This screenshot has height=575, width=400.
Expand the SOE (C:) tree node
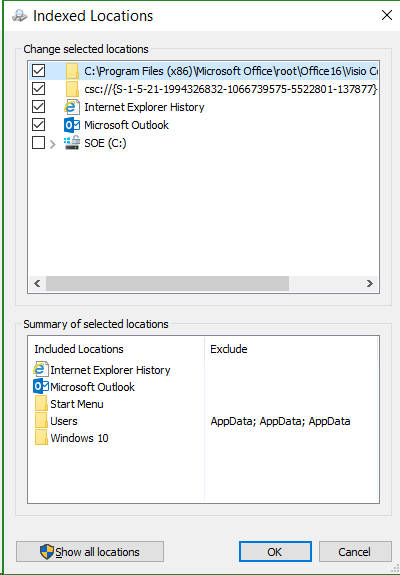(52, 144)
